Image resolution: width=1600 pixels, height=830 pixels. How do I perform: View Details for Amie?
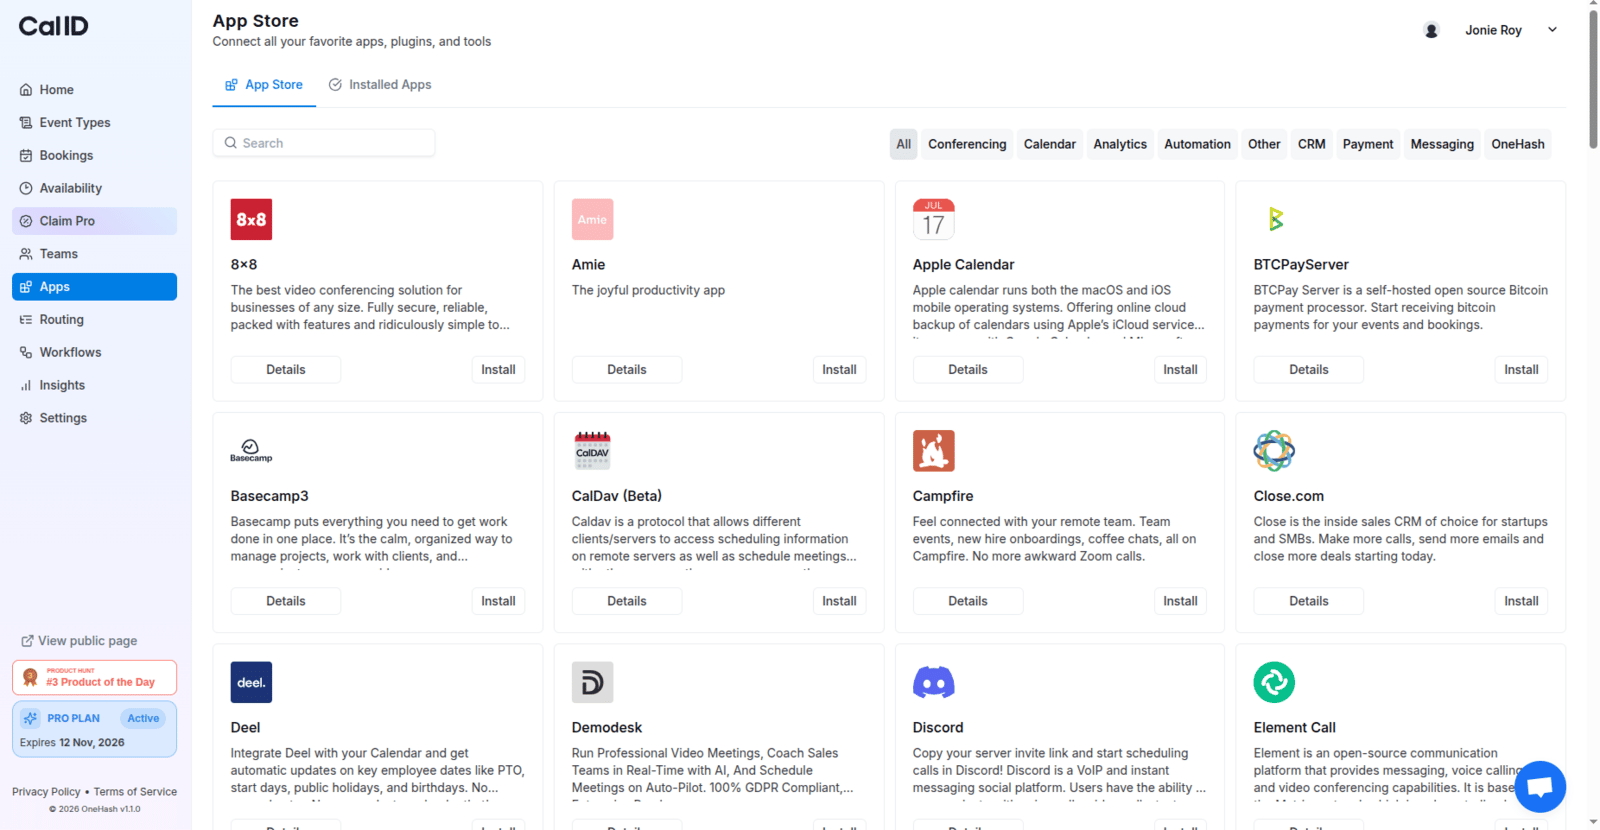point(627,370)
